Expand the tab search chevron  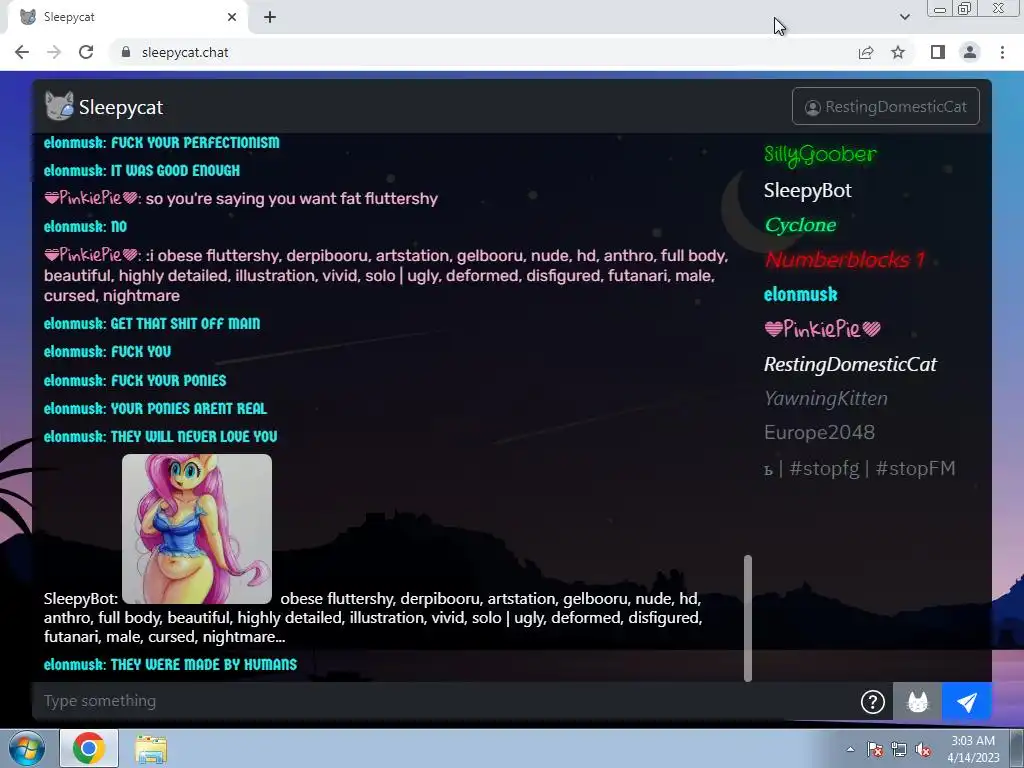[904, 17]
